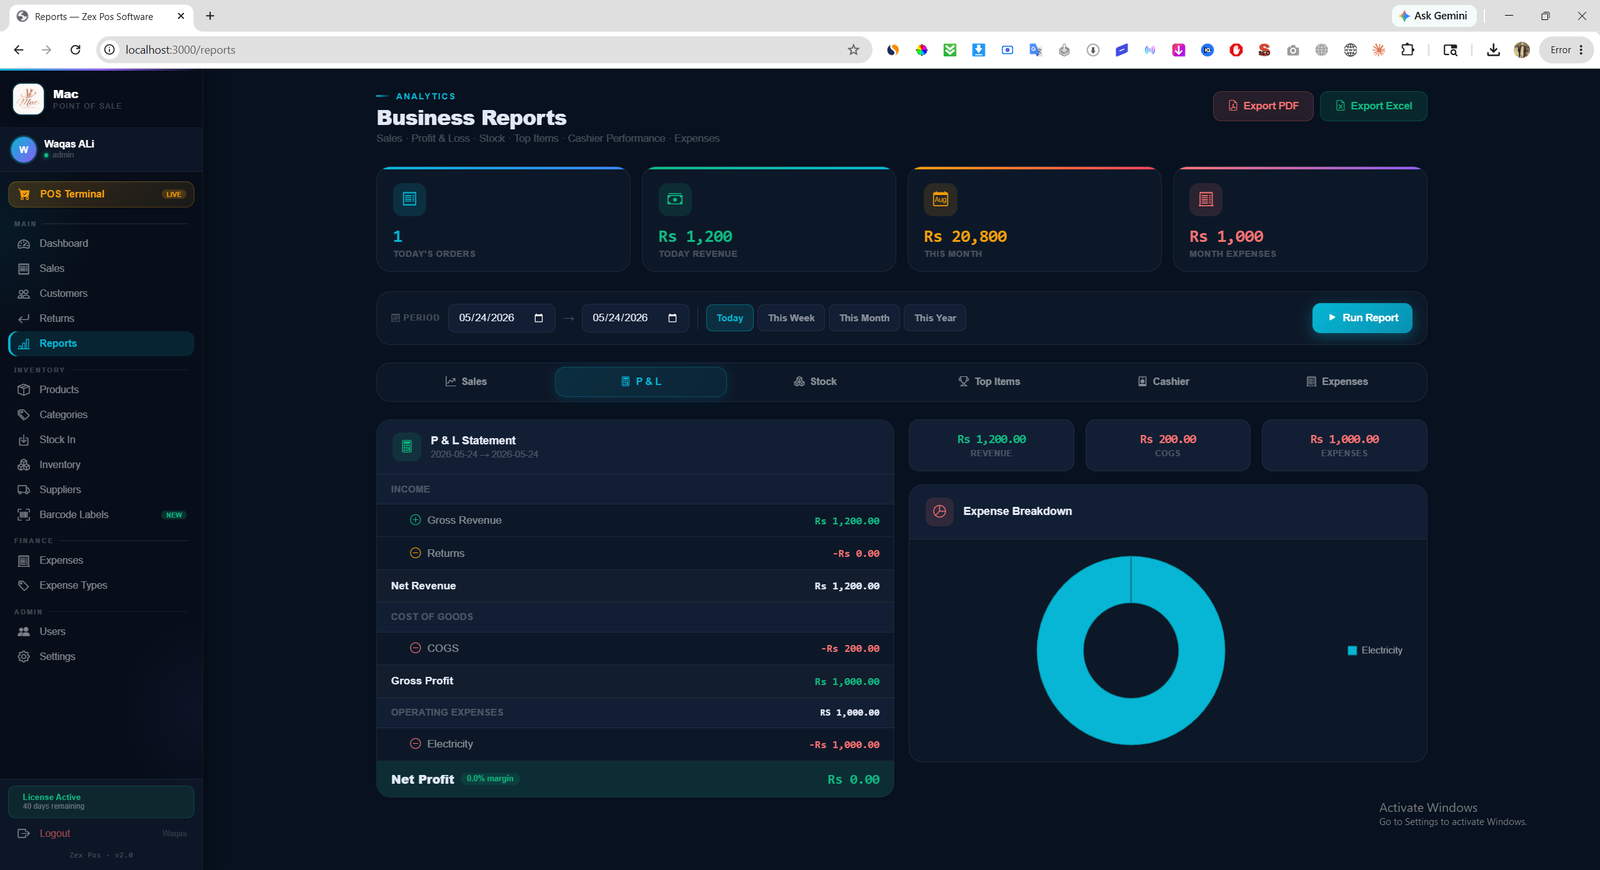Launch the POS Terminal
1600x870 pixels.
point(101,194)
